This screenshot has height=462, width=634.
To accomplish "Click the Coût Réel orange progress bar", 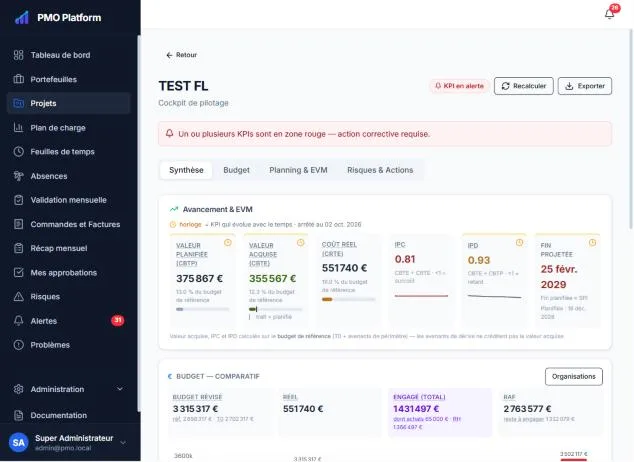I will [349, 300].
